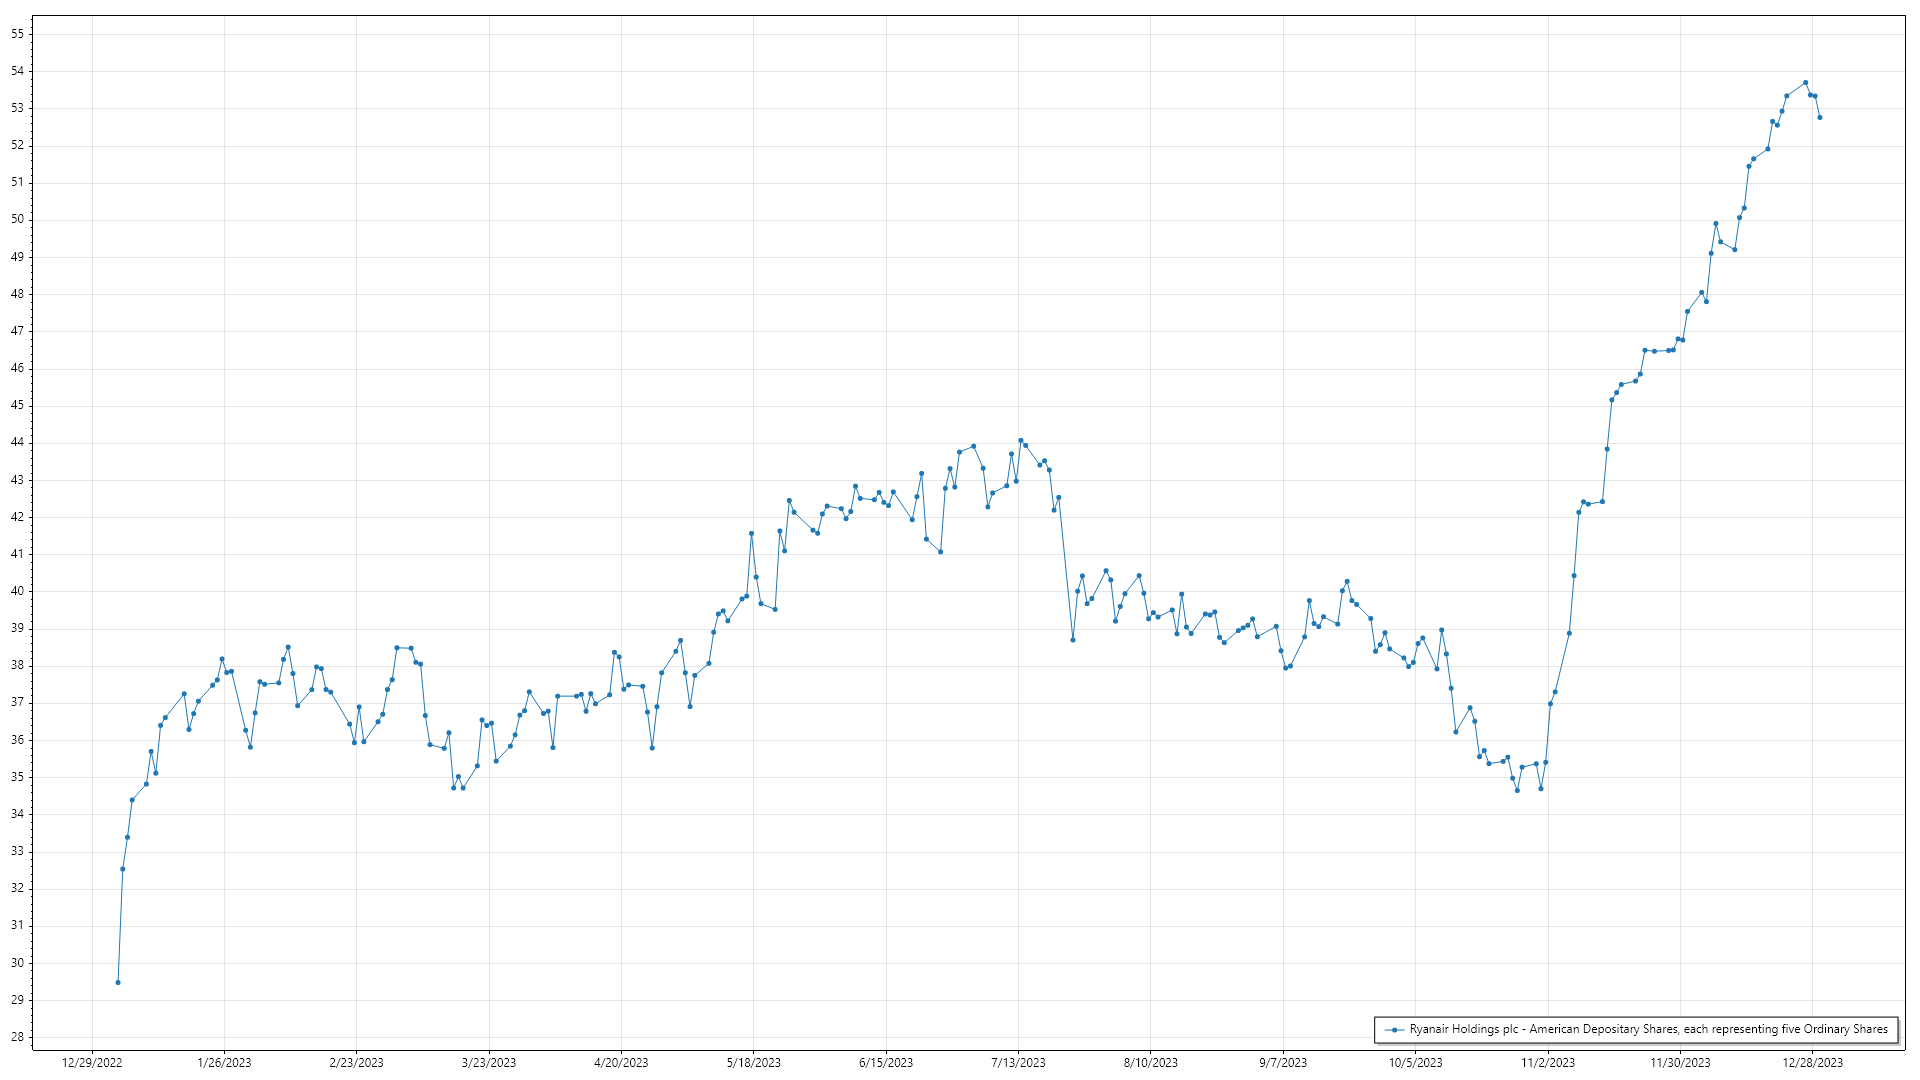Click the legend line marker icon

click(1394, 1030)
